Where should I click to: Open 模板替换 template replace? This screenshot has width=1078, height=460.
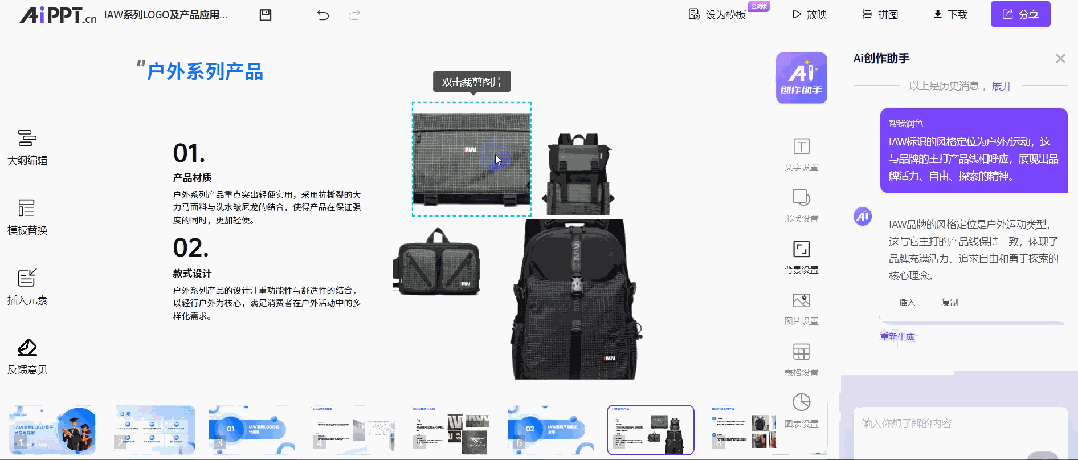[28, 217]
